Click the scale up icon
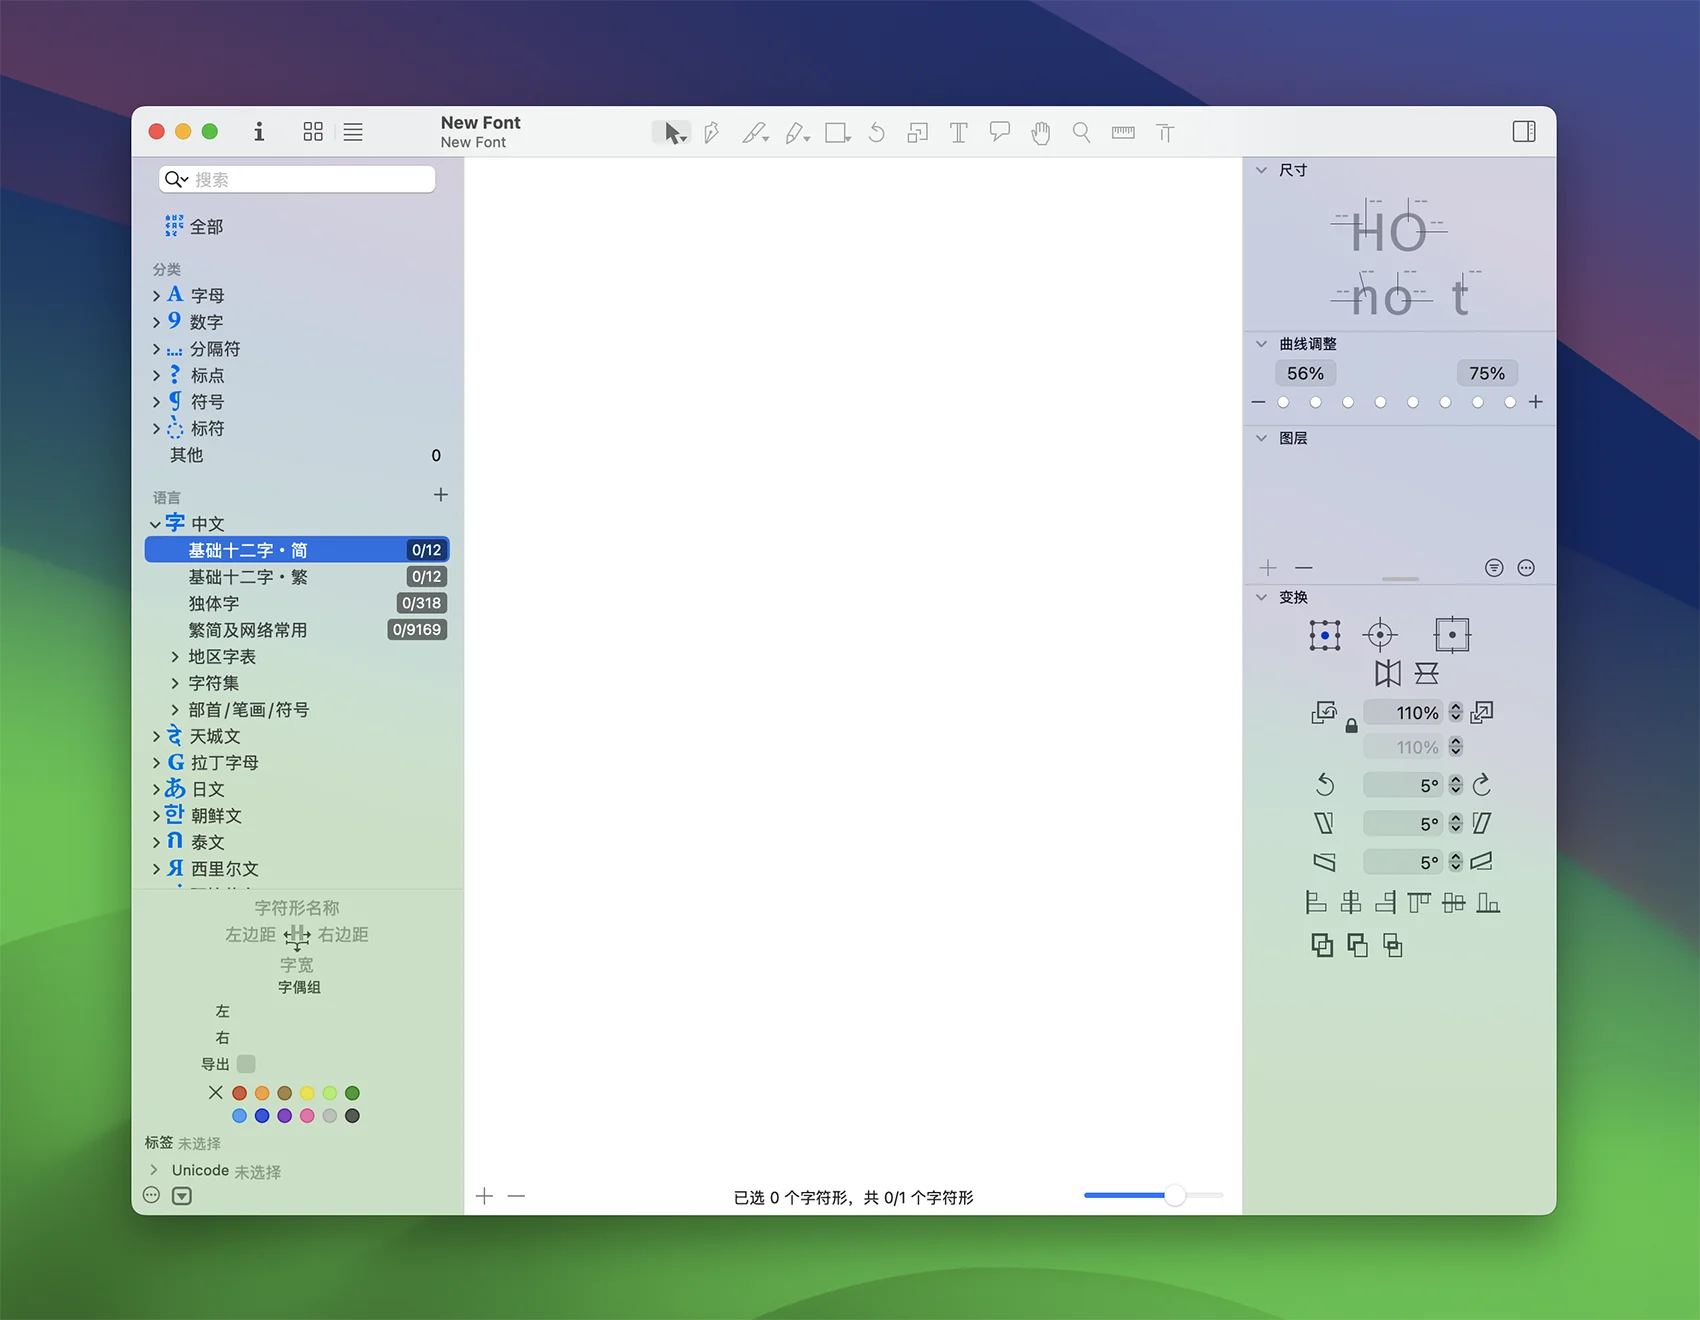The height and width of the screenshot is (1320, 1700). (x=1482, y=712)
